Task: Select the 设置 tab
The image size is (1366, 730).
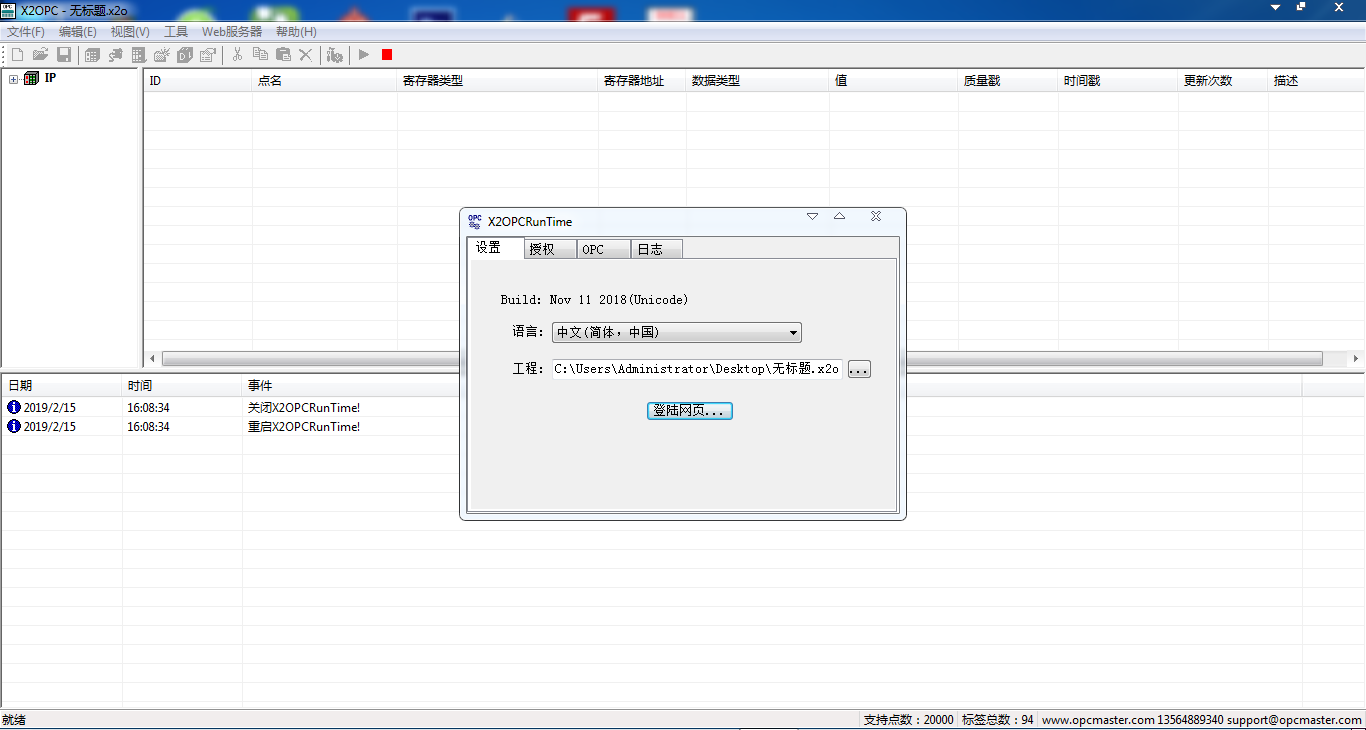Action: (x=496, y=248)
